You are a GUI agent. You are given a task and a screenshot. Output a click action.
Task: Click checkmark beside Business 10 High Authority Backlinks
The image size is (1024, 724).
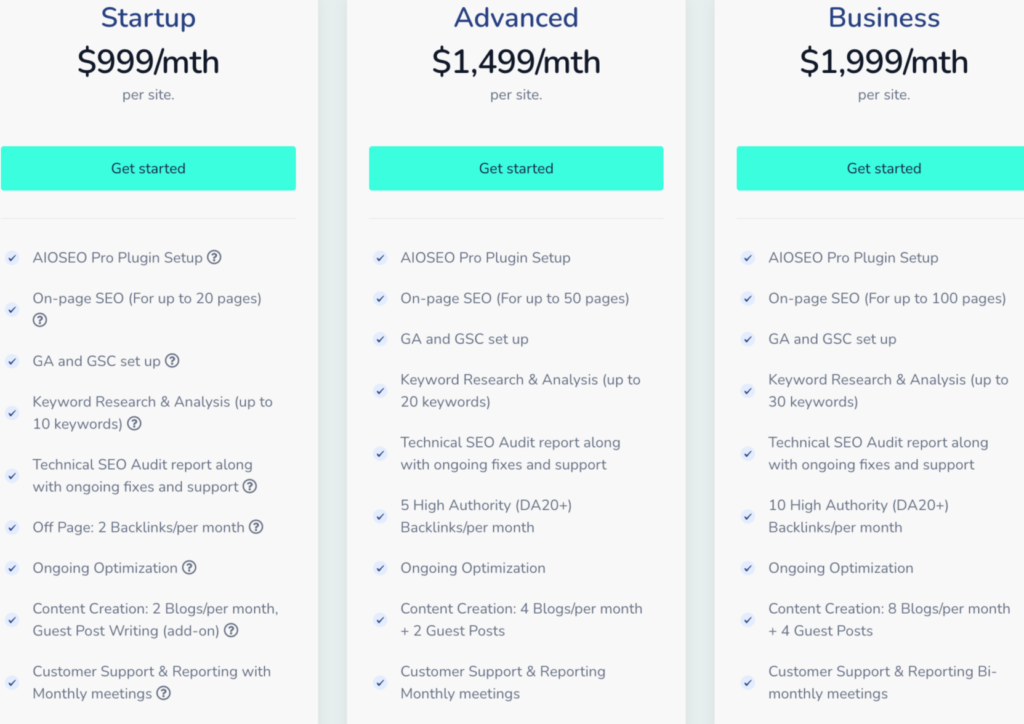(x=748, y=516)
